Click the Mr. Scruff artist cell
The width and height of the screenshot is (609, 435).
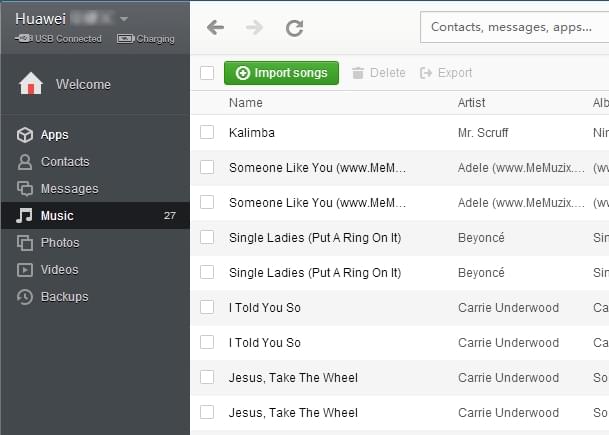point(483,133)
